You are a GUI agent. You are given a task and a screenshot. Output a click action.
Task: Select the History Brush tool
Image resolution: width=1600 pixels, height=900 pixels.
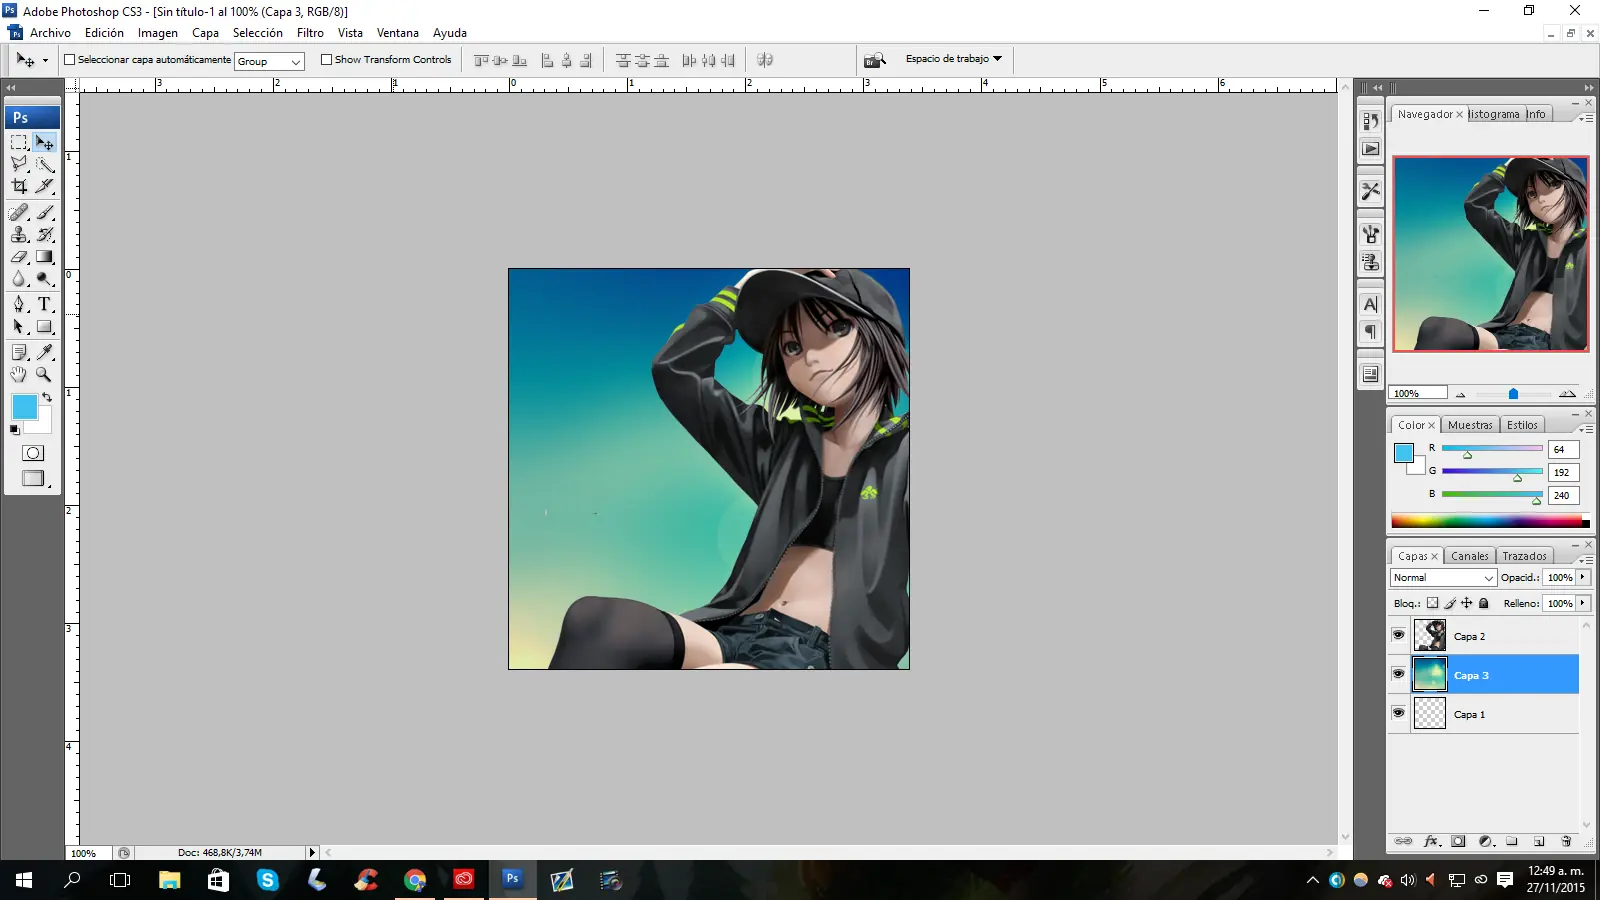[45, 234]
